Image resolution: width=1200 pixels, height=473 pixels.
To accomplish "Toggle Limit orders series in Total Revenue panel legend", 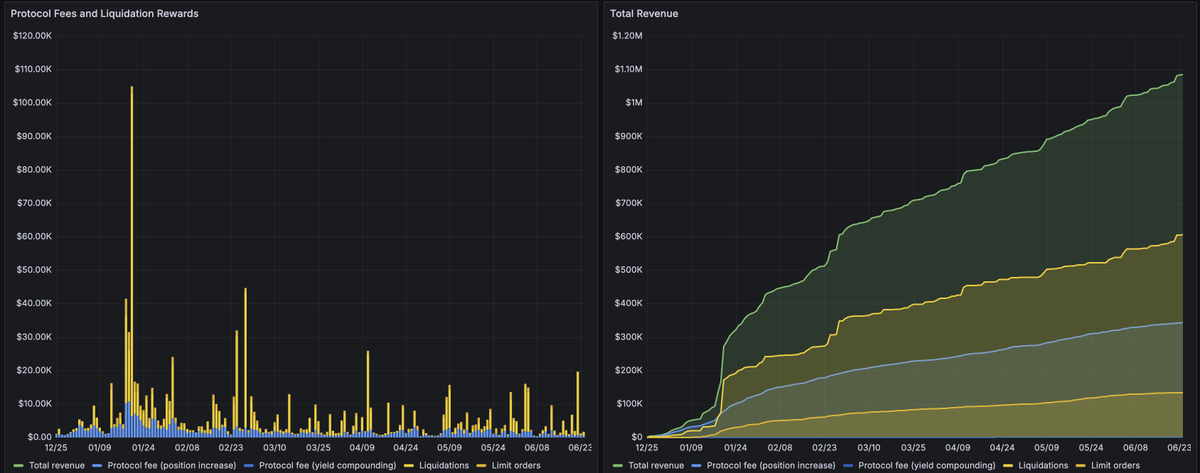I will click(x=1113, y=465).
